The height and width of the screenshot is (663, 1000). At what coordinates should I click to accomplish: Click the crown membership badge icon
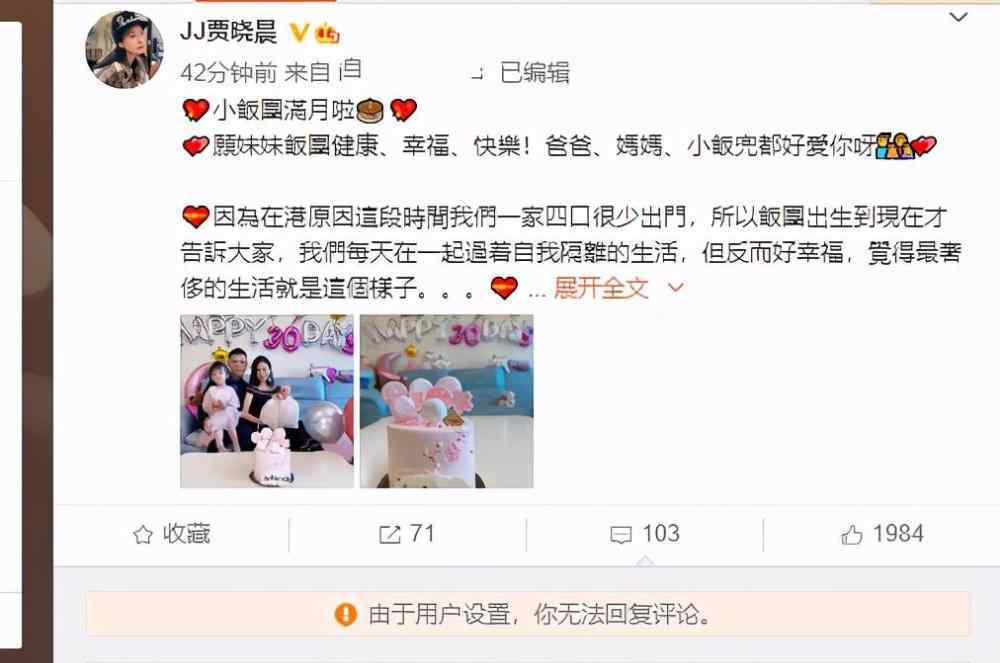[327, 33]
